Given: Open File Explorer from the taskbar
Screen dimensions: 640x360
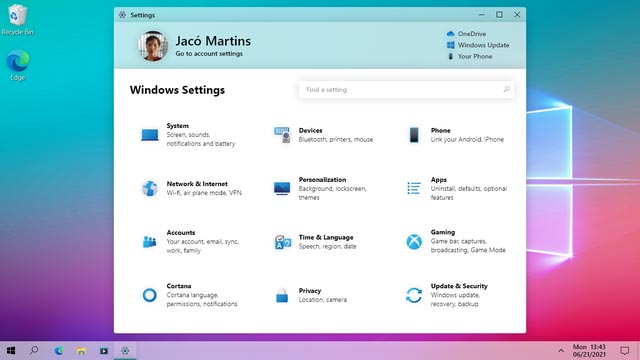Looking at the screenshot, I should coord(81,351).
